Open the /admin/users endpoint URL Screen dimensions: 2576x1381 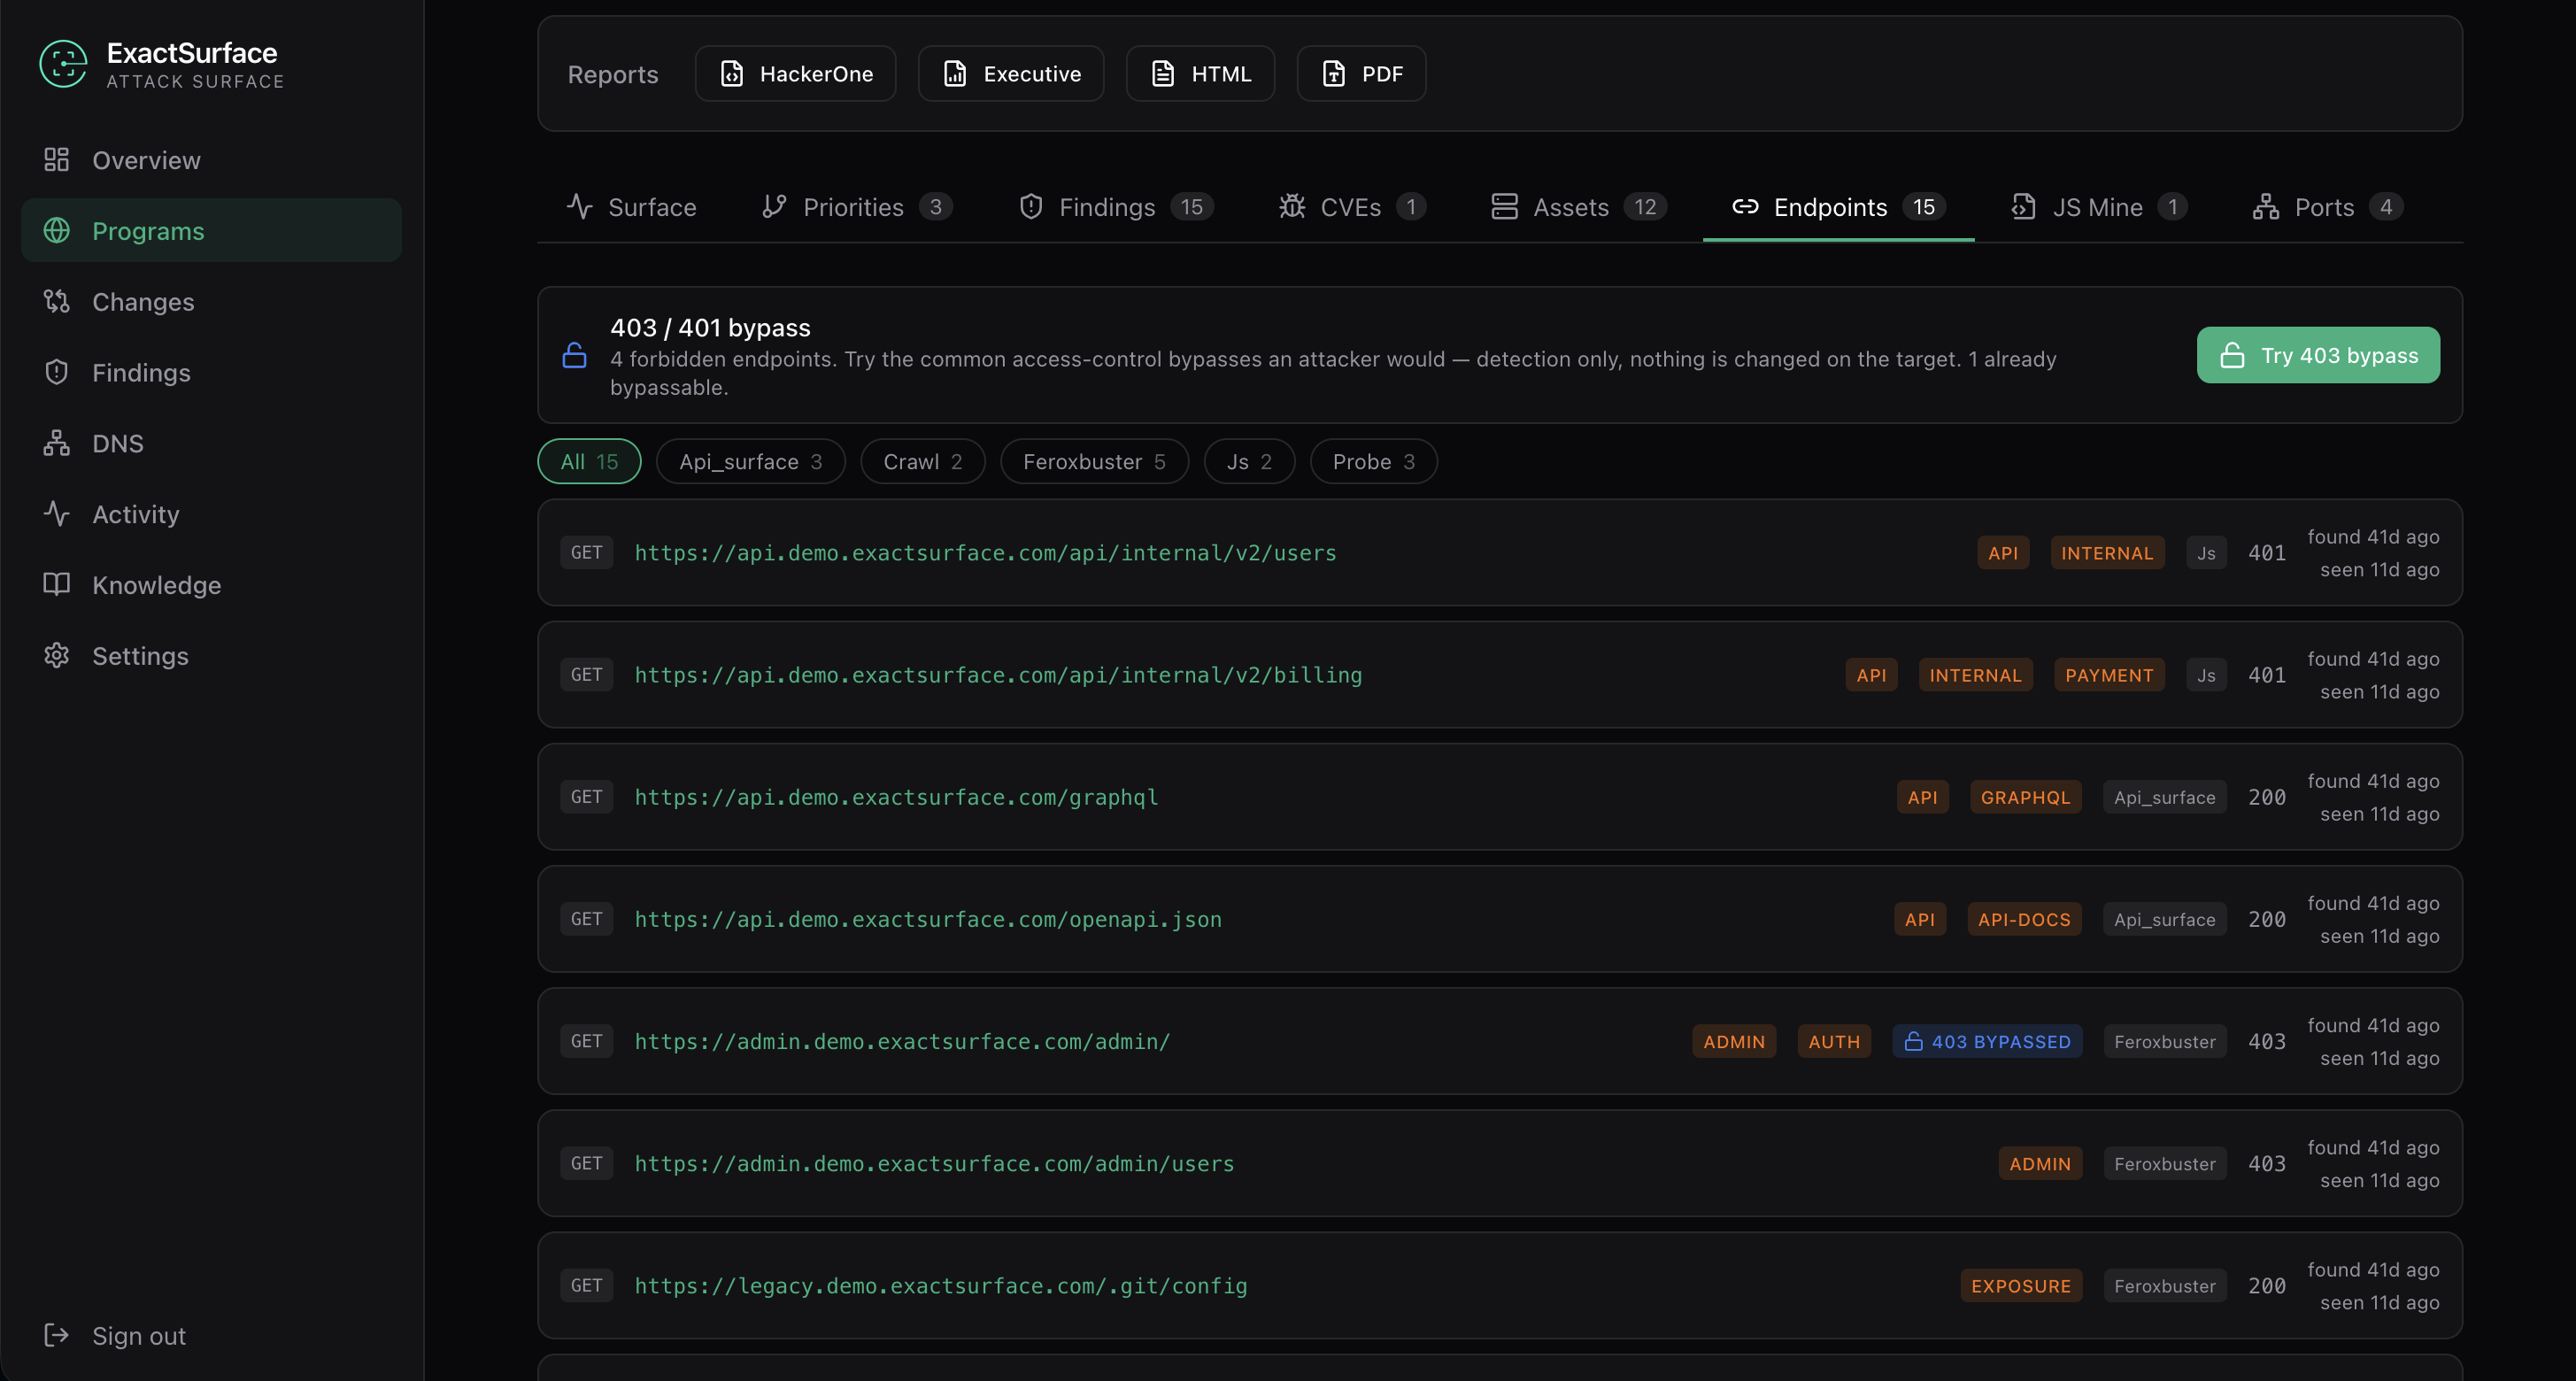tap(934, 1164)
